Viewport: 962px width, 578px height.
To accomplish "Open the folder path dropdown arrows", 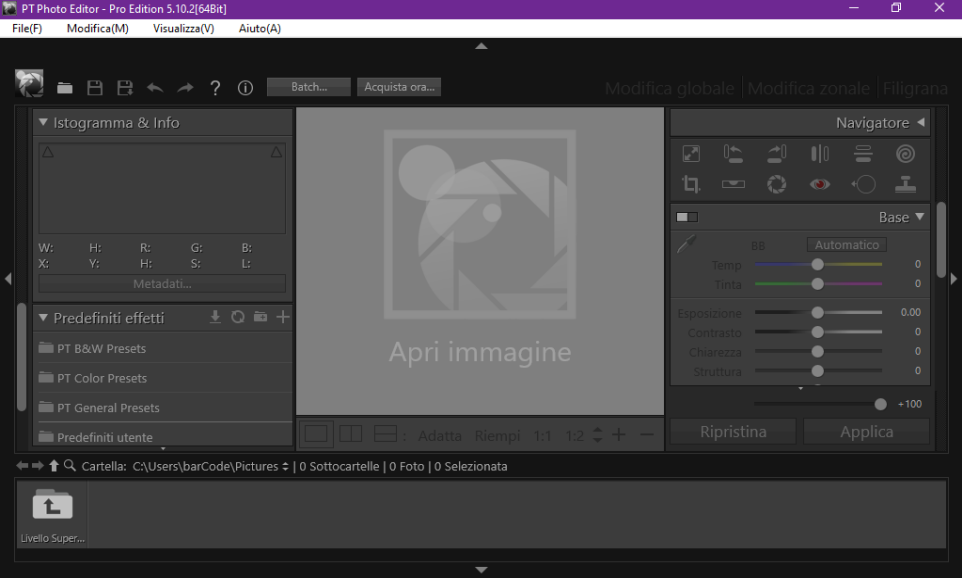I will point(285,466).
